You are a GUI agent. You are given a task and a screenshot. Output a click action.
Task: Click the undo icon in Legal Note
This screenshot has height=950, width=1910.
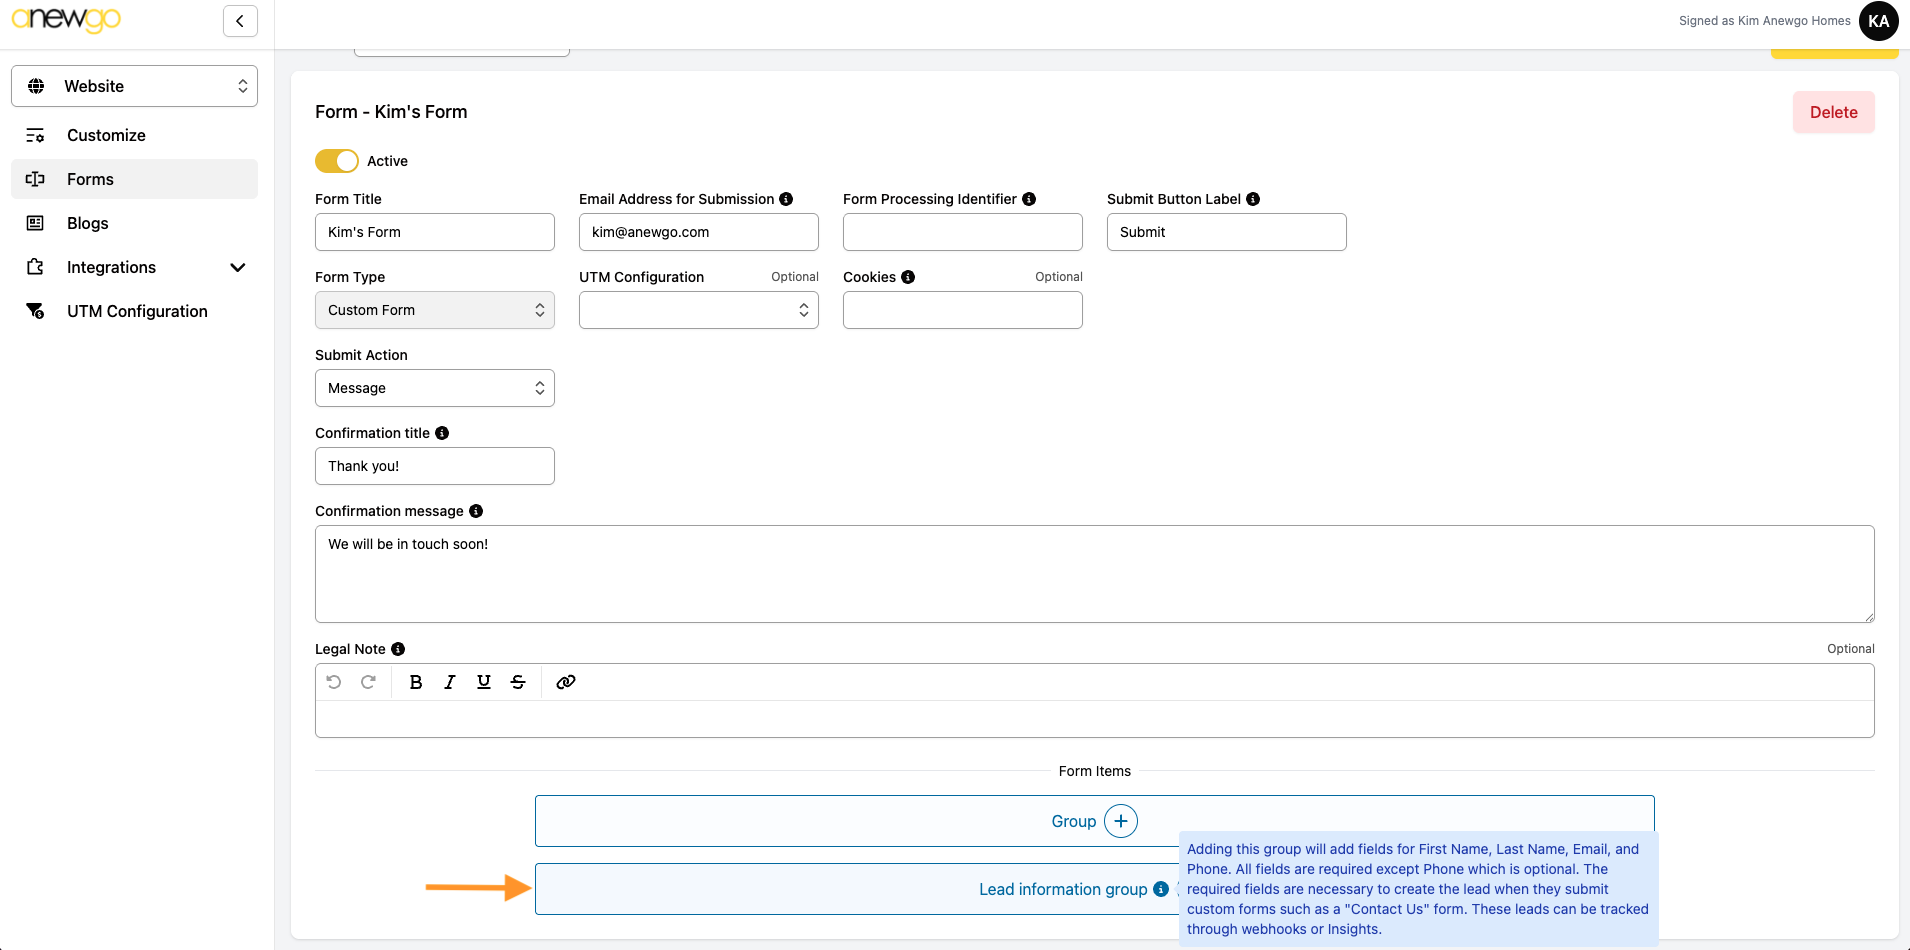click(334, 682)
